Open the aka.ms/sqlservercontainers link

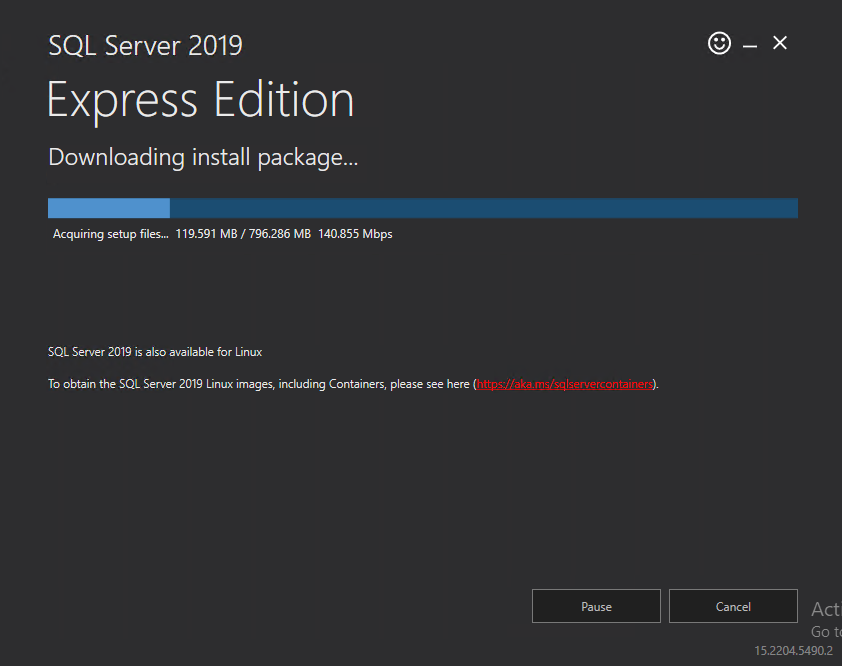[x=564, y=384]
